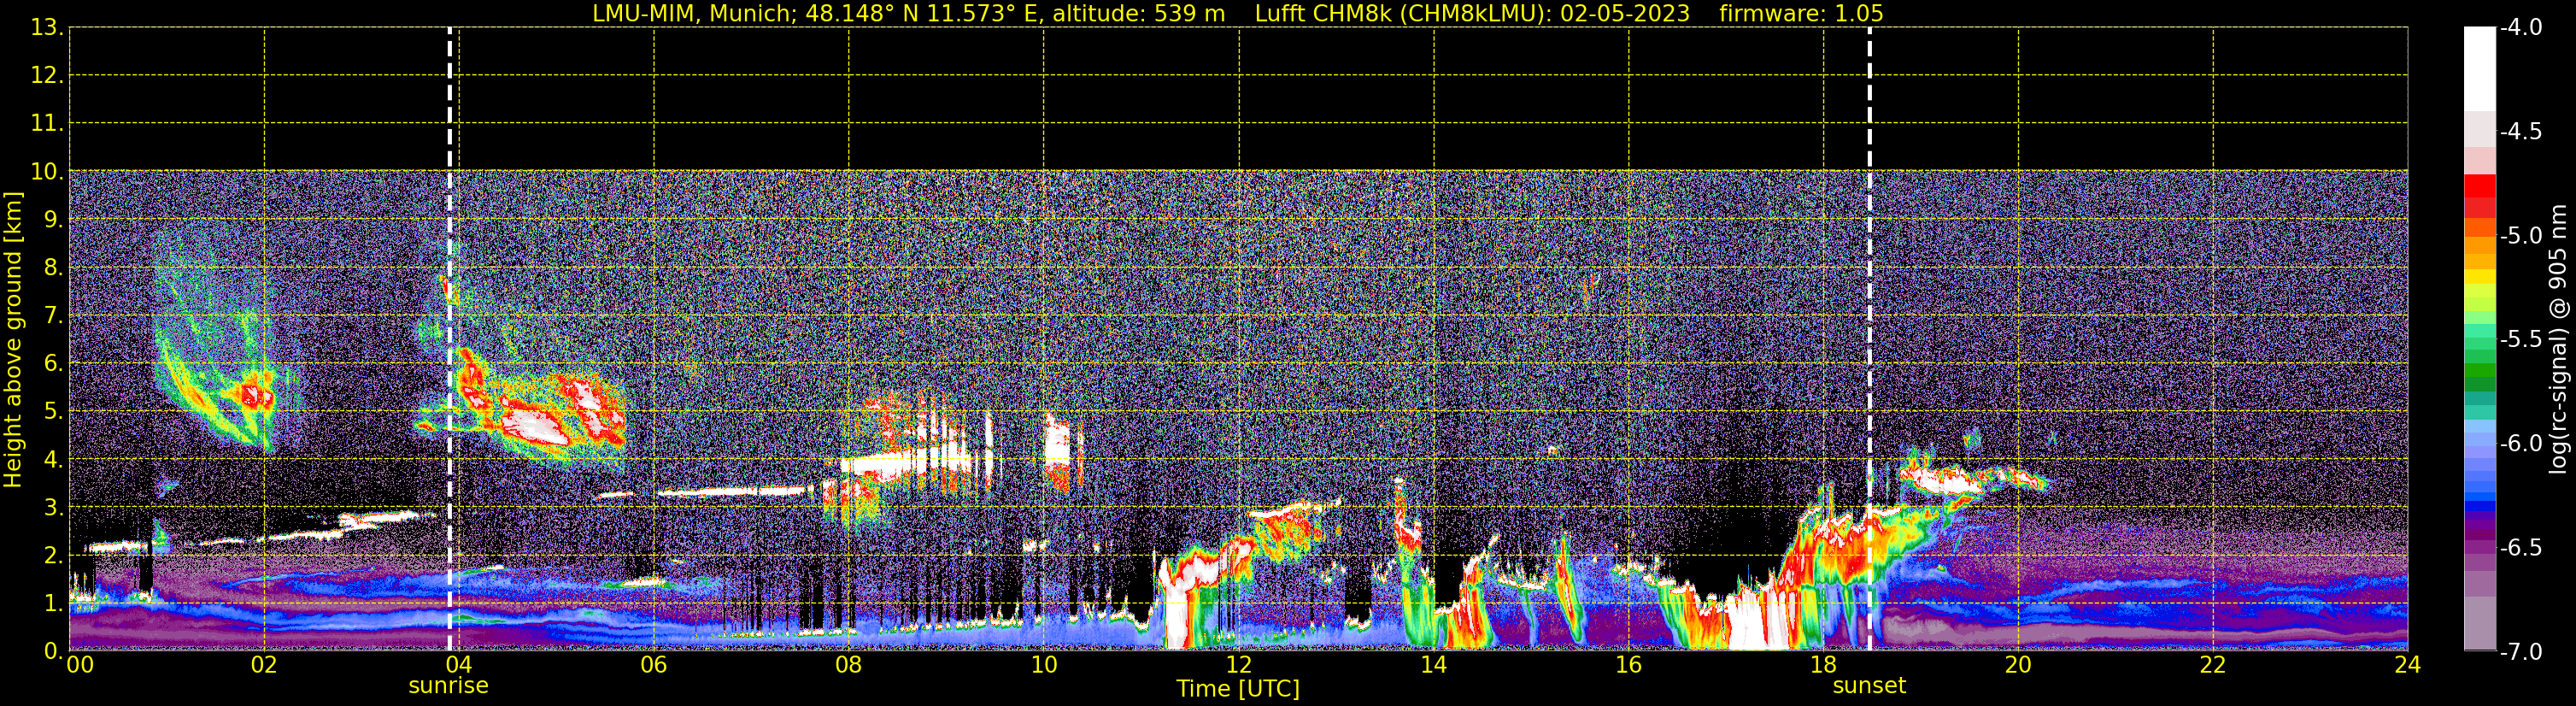Click the time-axis tick label "14"

coord(1433,666)
